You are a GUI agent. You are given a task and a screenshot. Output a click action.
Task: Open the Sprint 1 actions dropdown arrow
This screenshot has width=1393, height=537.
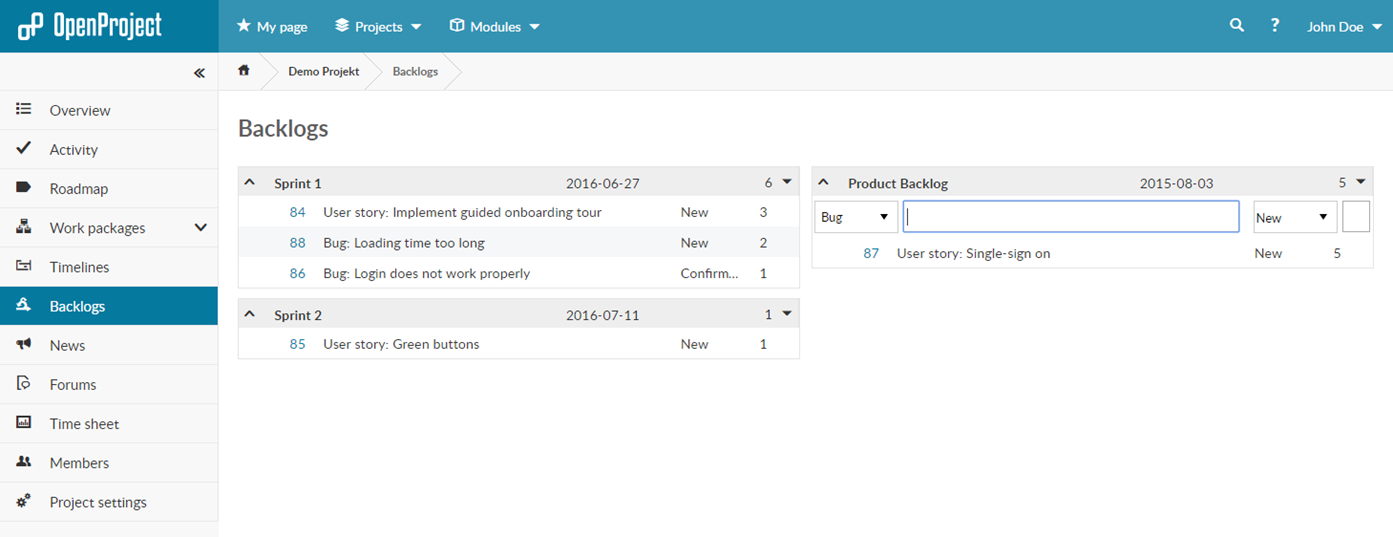tap(787, 182)
